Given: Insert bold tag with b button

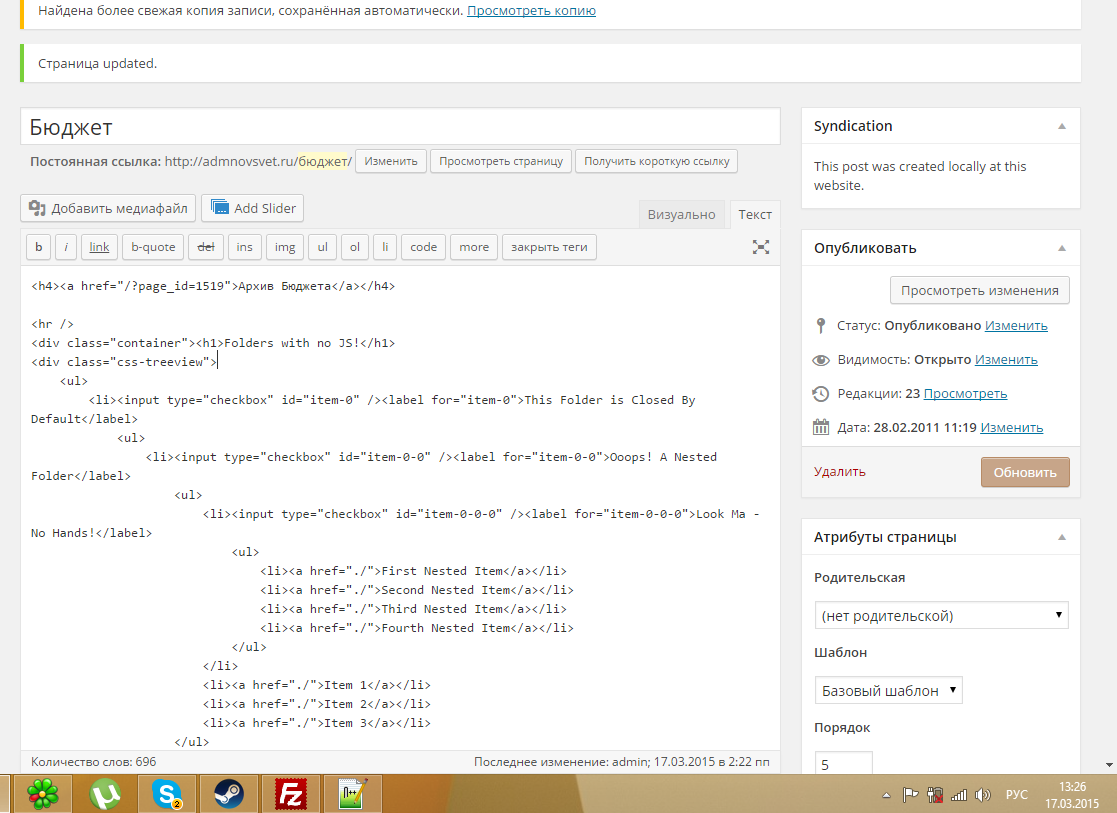Looking at the screenshot, I should (x=38, y=247).
